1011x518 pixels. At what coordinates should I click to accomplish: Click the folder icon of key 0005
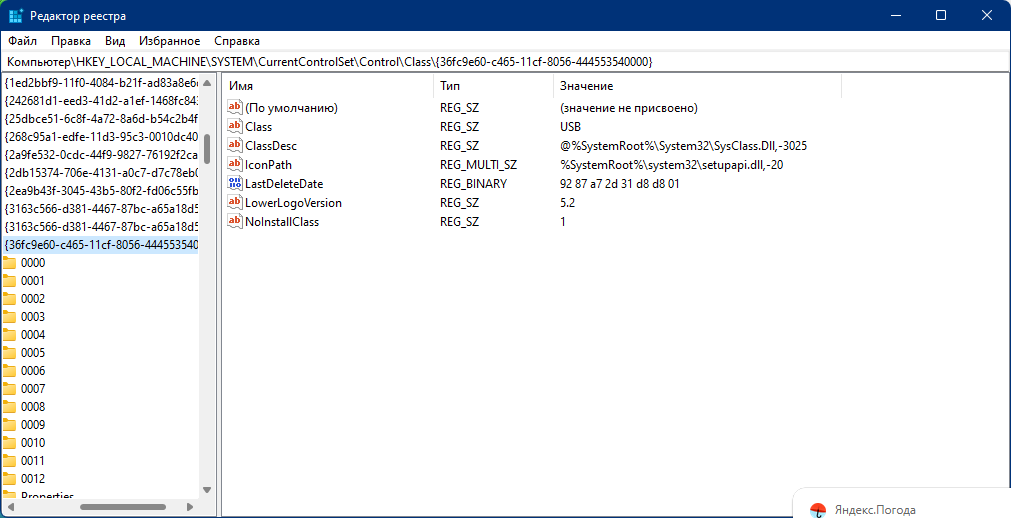pos(10,353)
